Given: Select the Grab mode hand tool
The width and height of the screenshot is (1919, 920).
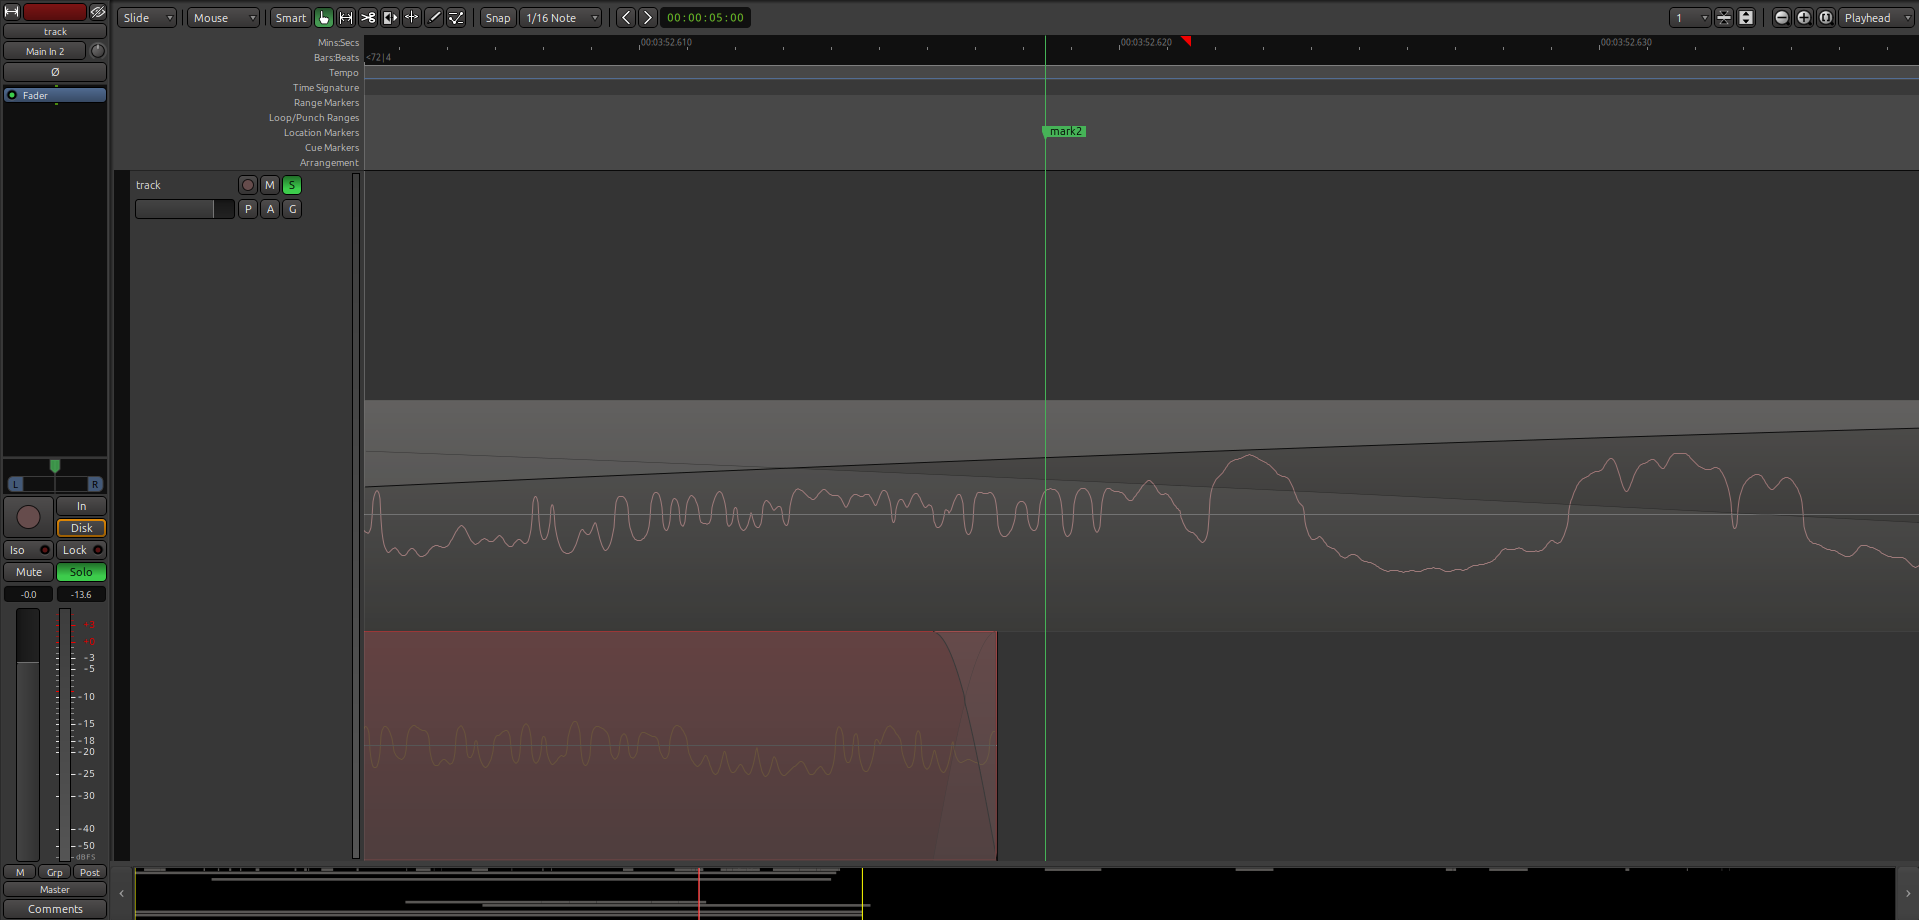Looking at the screenshot, I should pyautogui.click(x=324, y=18).
